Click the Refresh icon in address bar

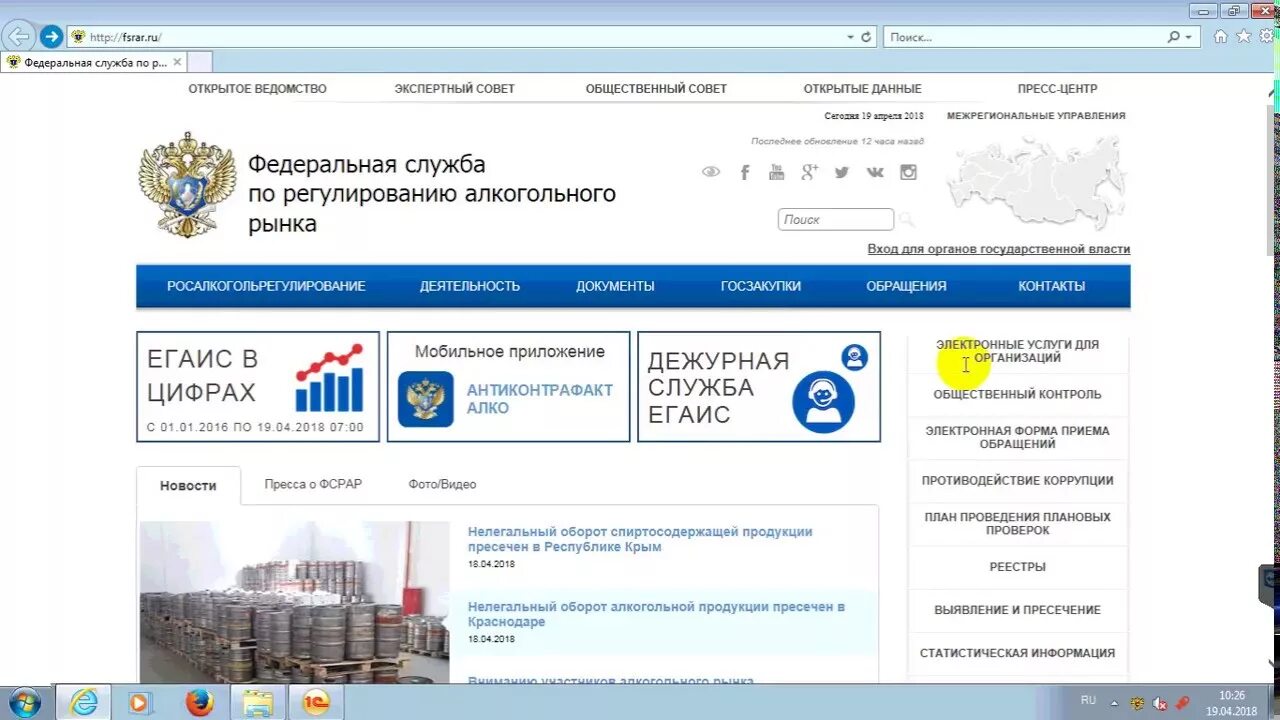[866, 37]
